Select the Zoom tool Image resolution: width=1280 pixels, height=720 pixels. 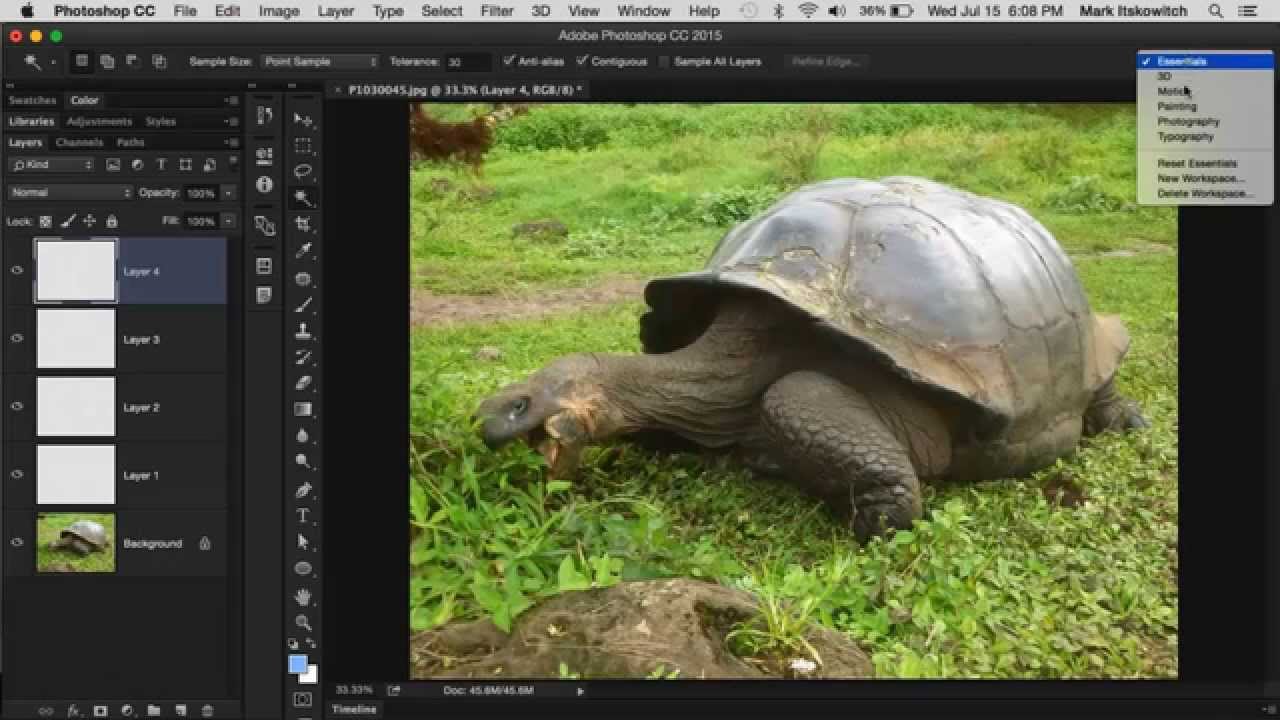pos(303,622)
